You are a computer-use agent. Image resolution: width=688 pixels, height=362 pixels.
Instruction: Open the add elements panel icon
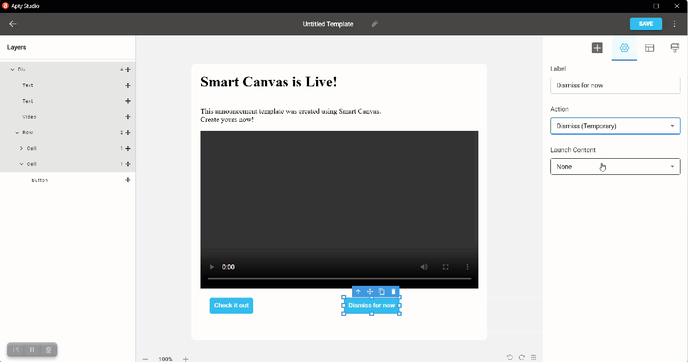[597, 48]
